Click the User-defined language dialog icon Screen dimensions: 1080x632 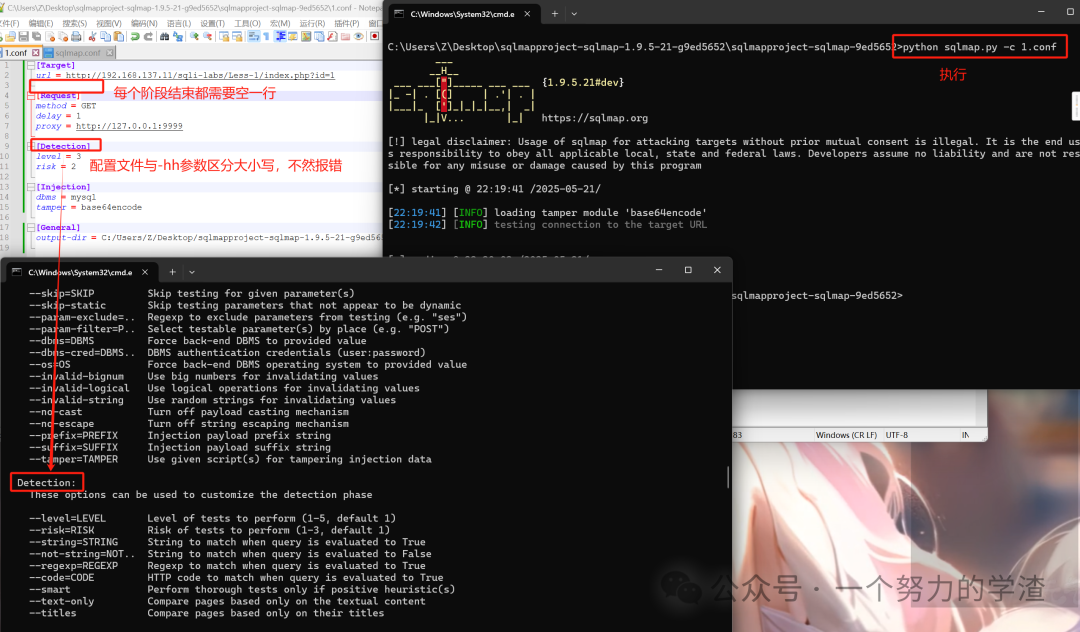[x=293, y=36]
